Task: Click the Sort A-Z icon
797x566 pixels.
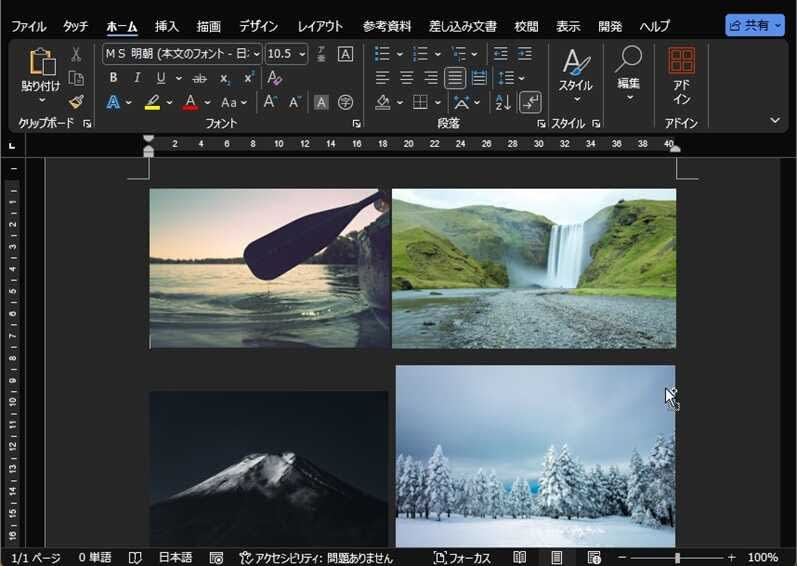Action: click(503, 102)
